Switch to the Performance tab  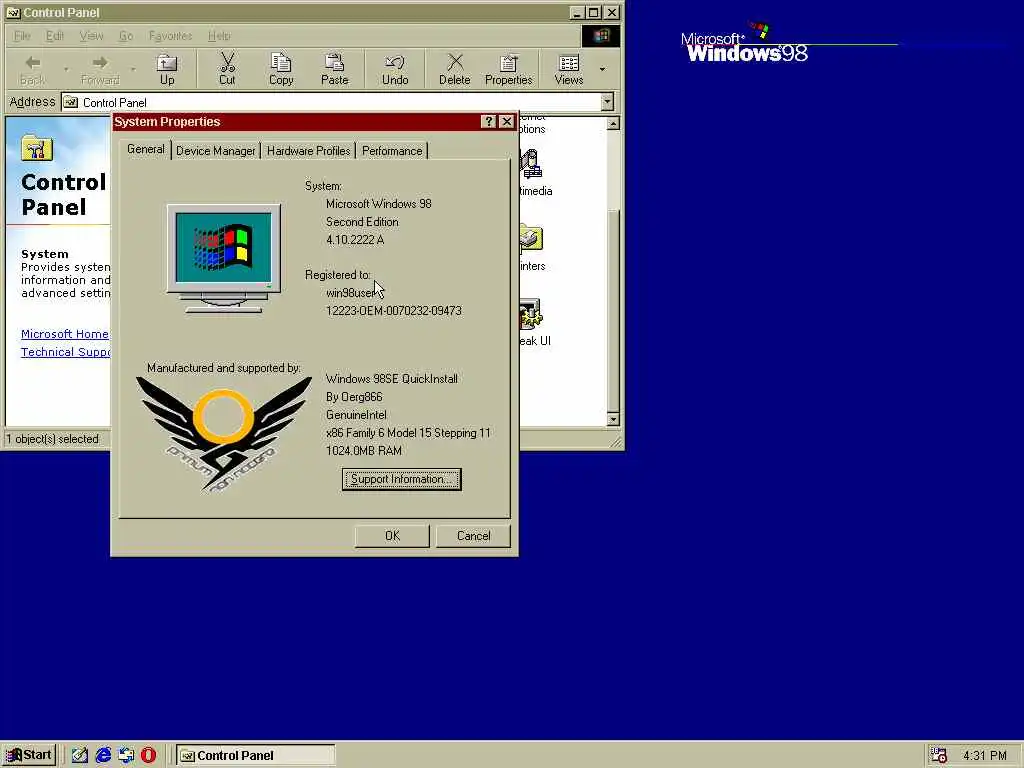click(392, 151)
